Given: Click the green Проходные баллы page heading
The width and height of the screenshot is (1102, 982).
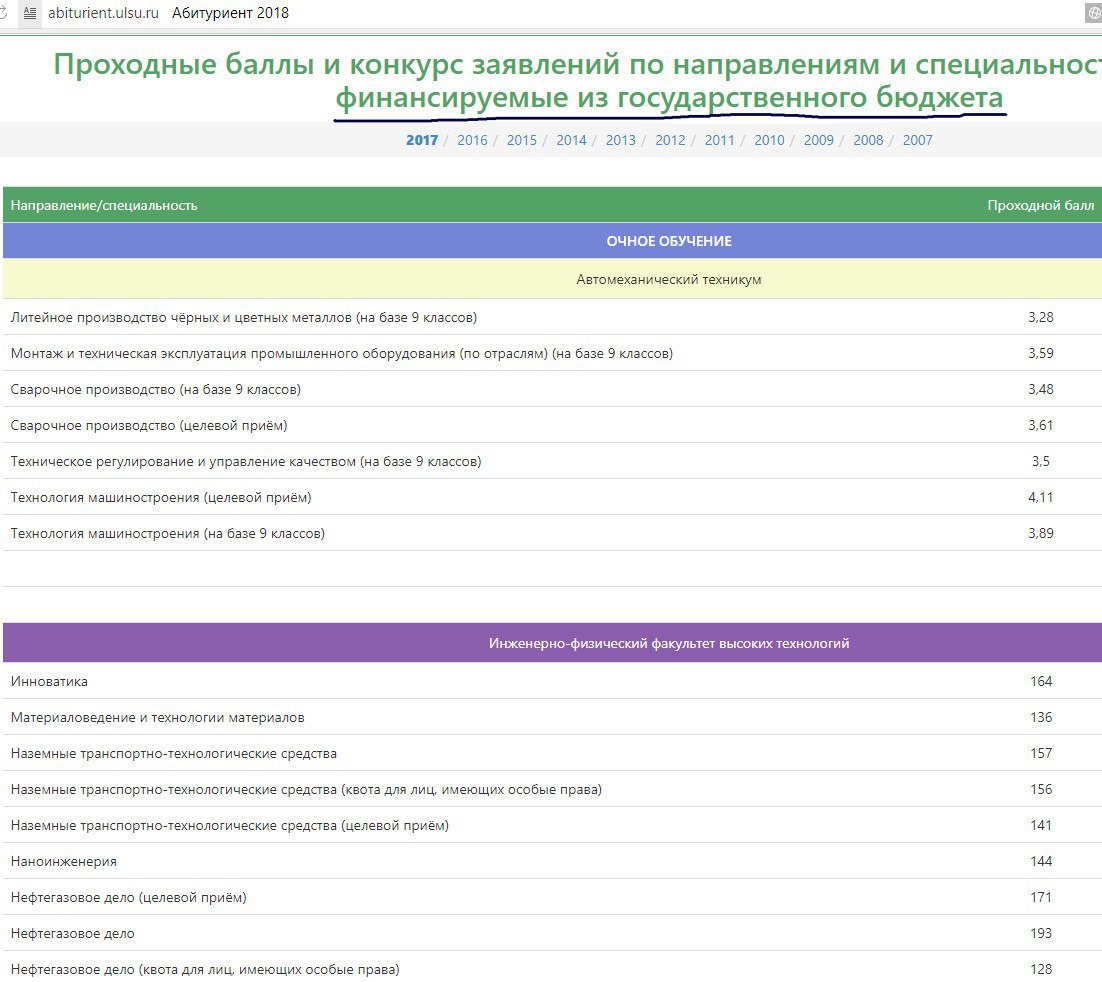Looking at the screenshot, I should pyautogui.click(x=578, y=81).
